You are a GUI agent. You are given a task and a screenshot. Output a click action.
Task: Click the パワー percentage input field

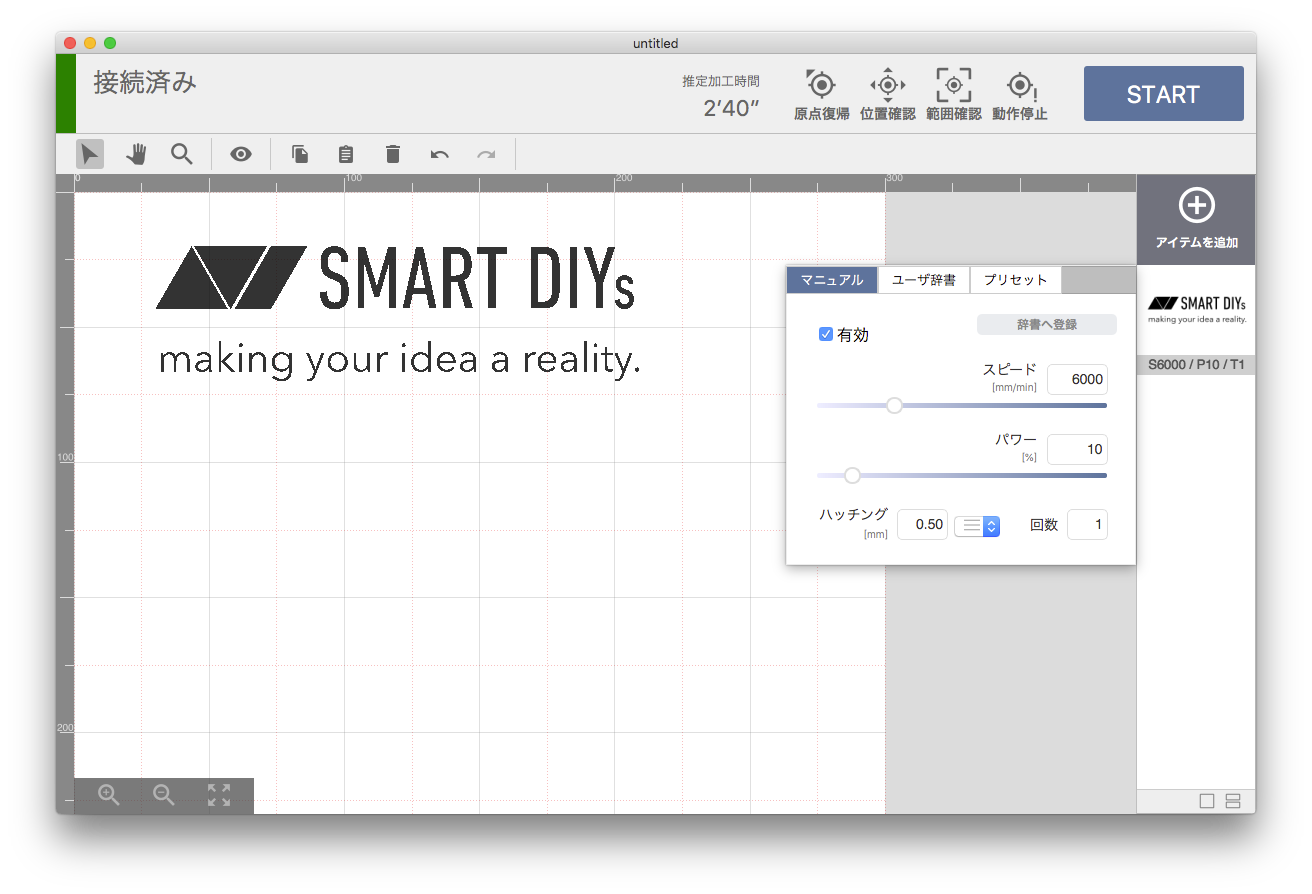point(1077,450)
